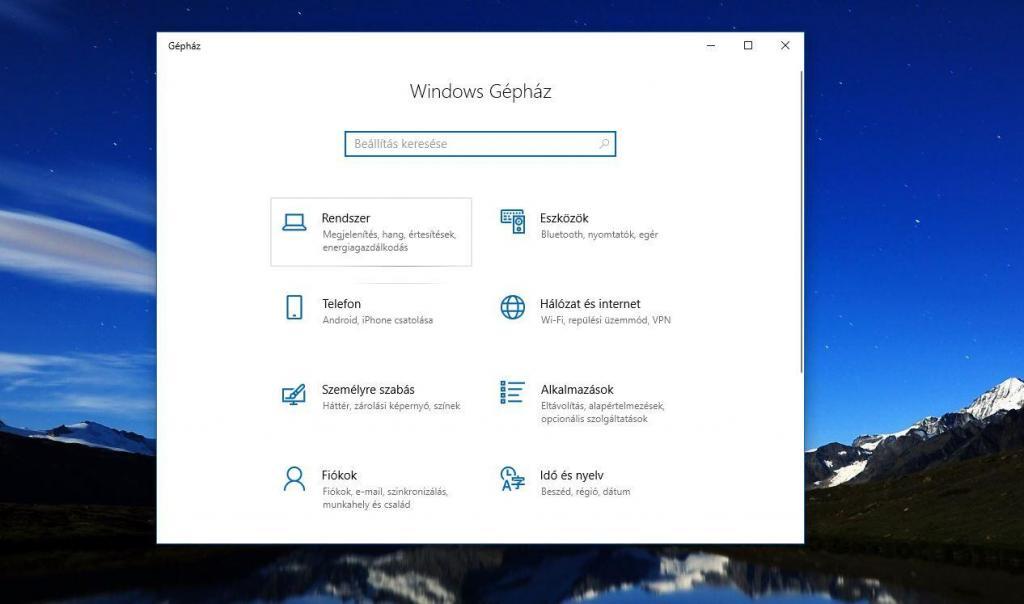Image resolution: width=1024 pixels, height=604 pixels.
Task: Select the Eszközök category label
Action: [x=564, y=218]
